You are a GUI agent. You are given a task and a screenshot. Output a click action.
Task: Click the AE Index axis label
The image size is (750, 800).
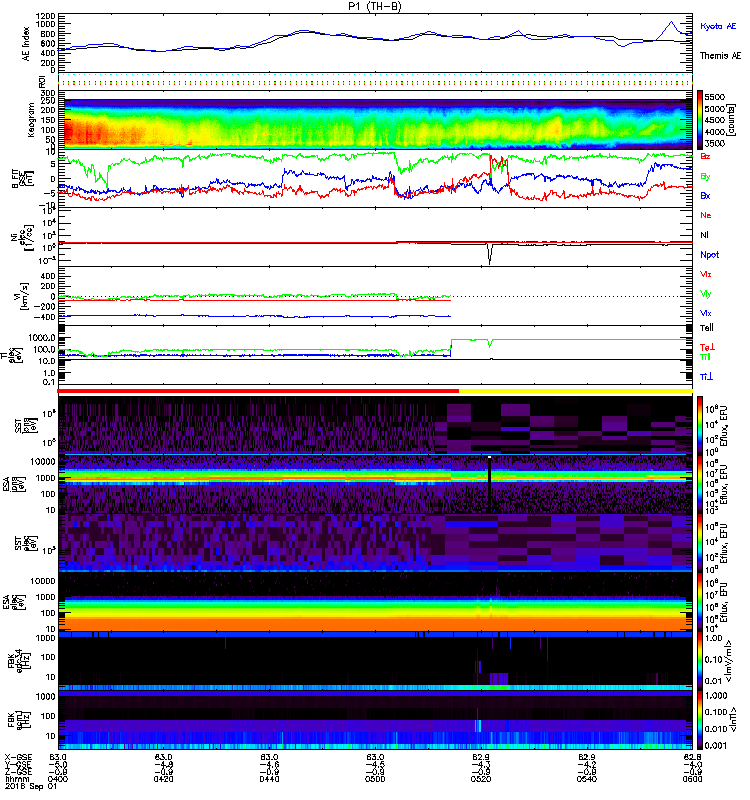(x=26, y=44)
